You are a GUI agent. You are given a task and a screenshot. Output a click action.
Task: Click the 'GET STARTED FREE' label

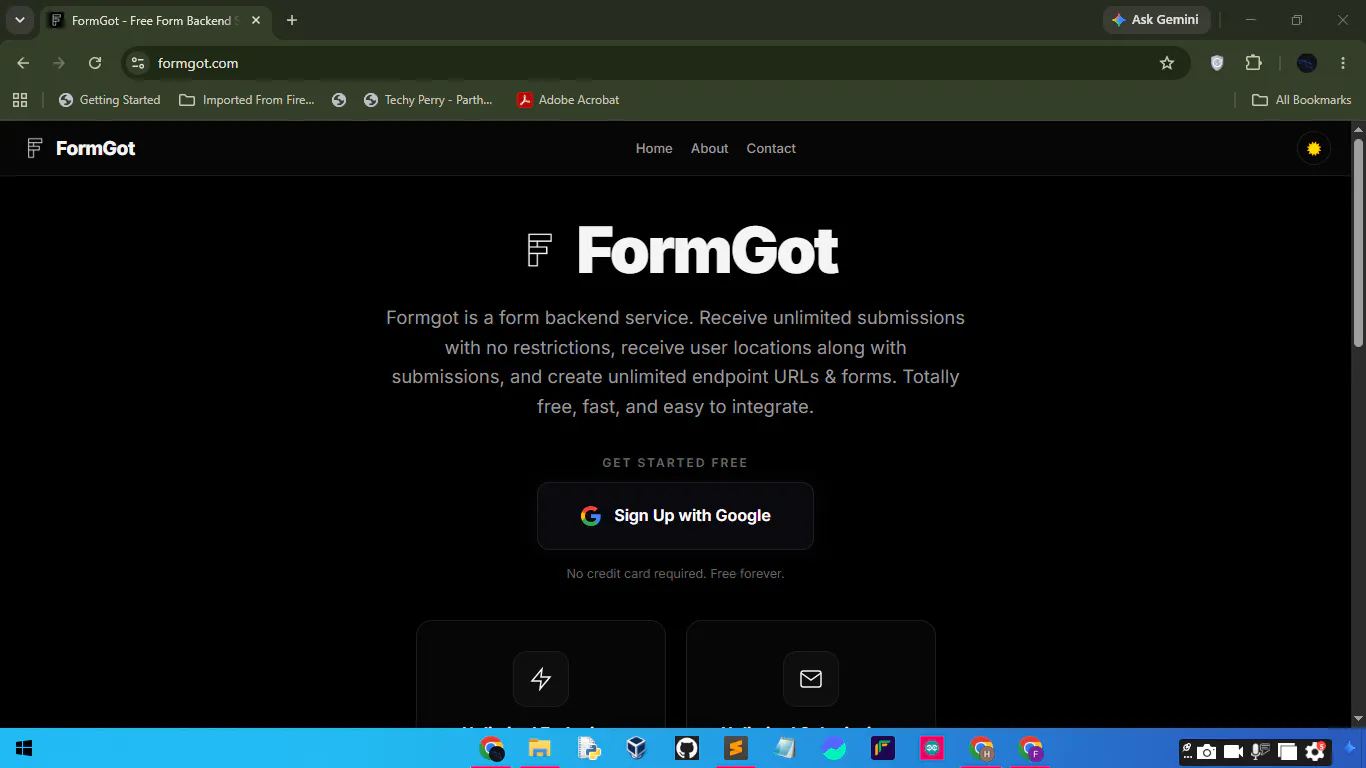coord(675,463)
